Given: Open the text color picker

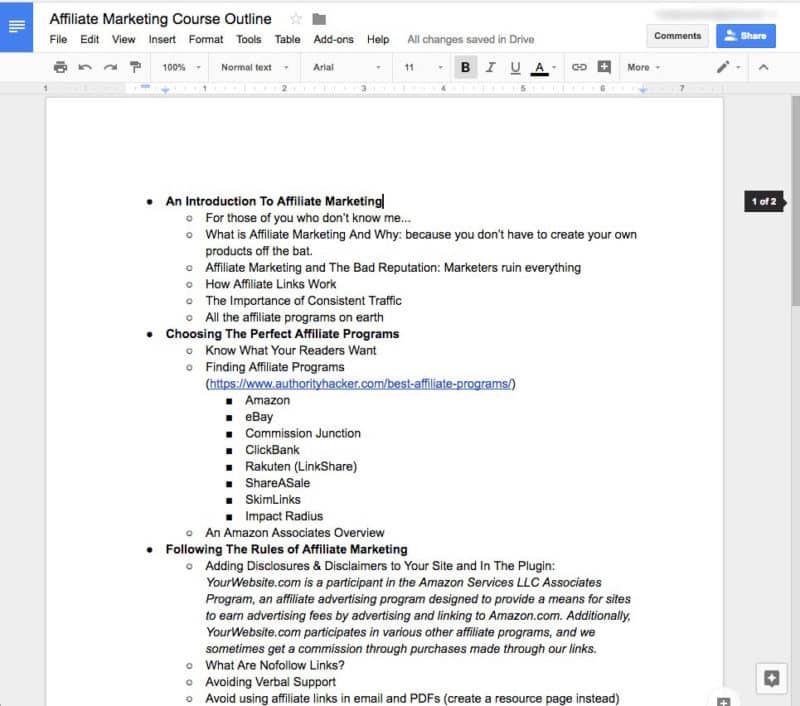Looking at the screenshot, I should point(543,67).
